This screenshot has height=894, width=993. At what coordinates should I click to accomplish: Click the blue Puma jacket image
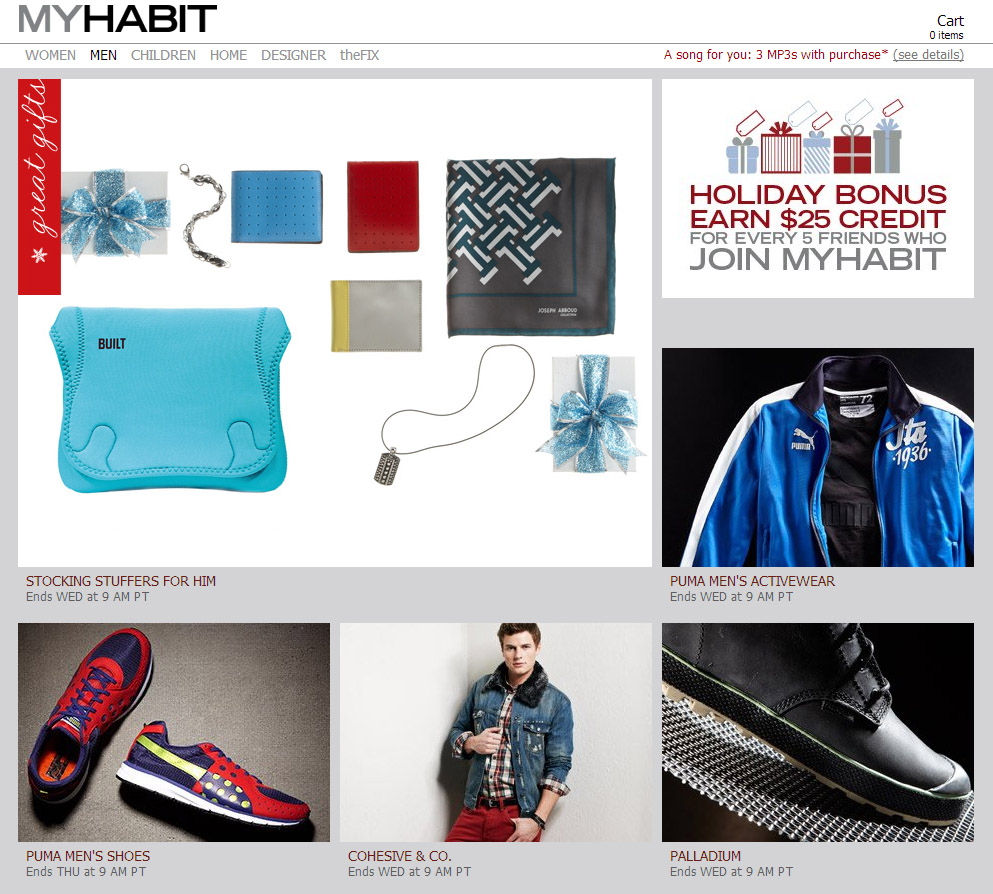click(818, 457)
